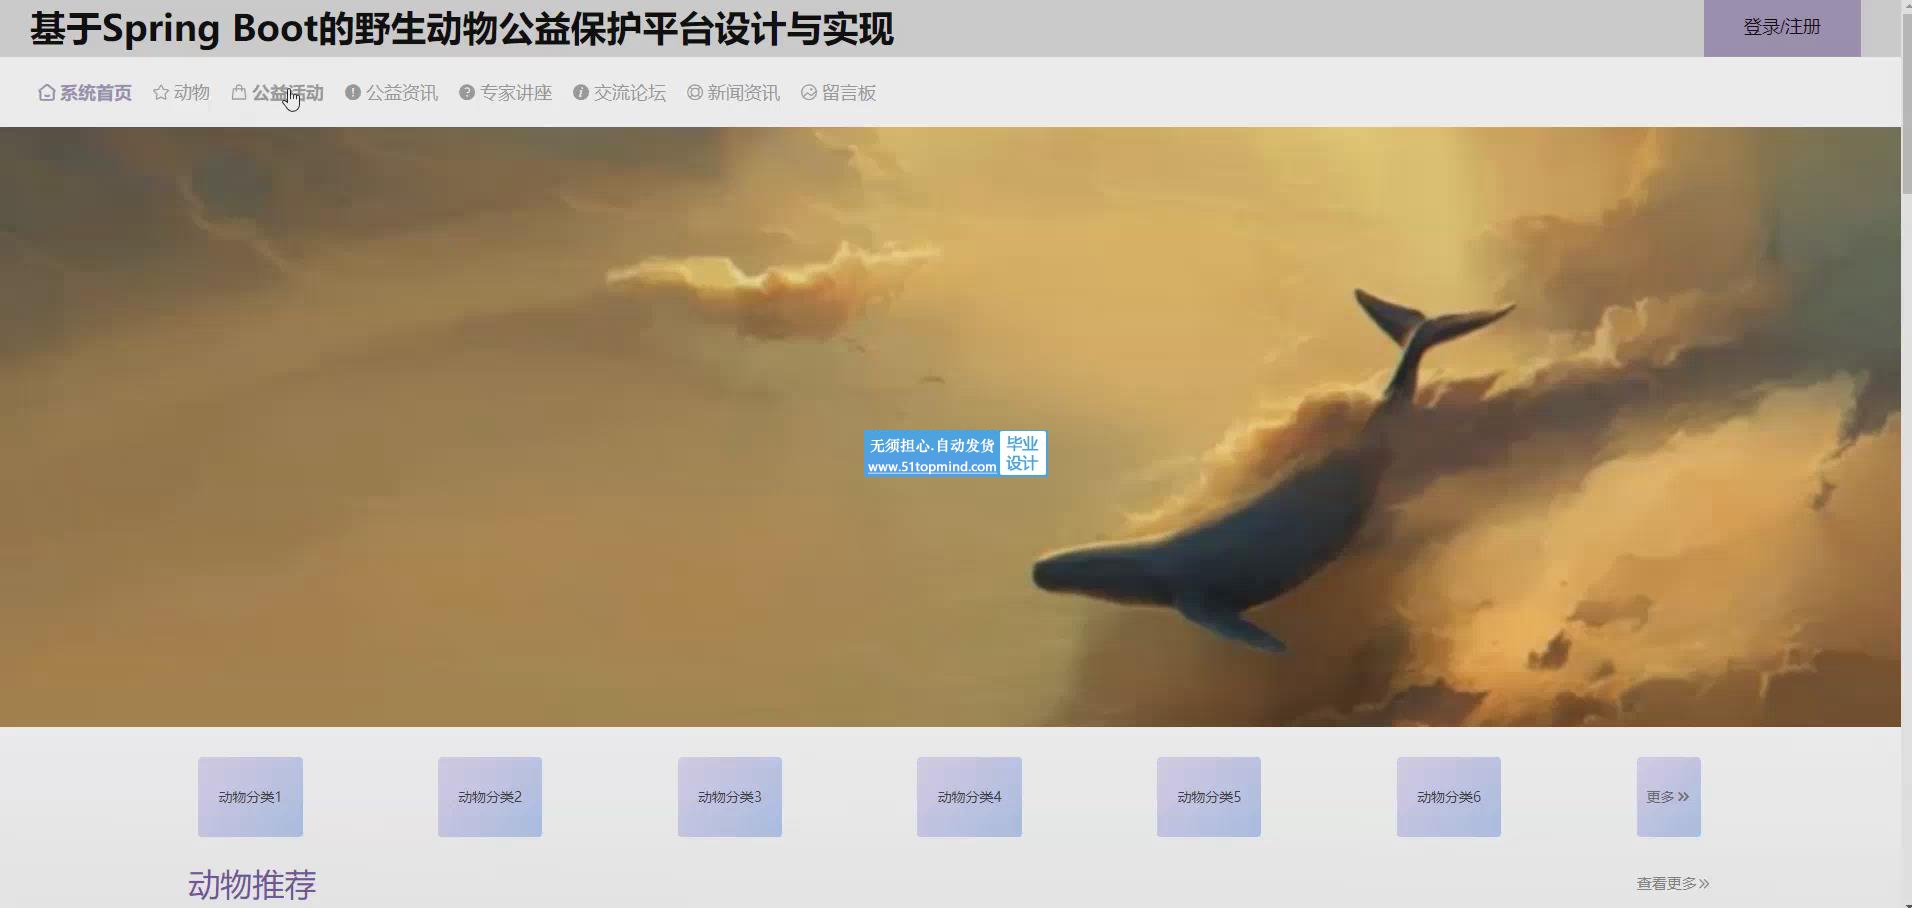Select the 动物分类1 category tile
The width and height of the screenshot is (1912, 908).
click(x=250, y=797)
